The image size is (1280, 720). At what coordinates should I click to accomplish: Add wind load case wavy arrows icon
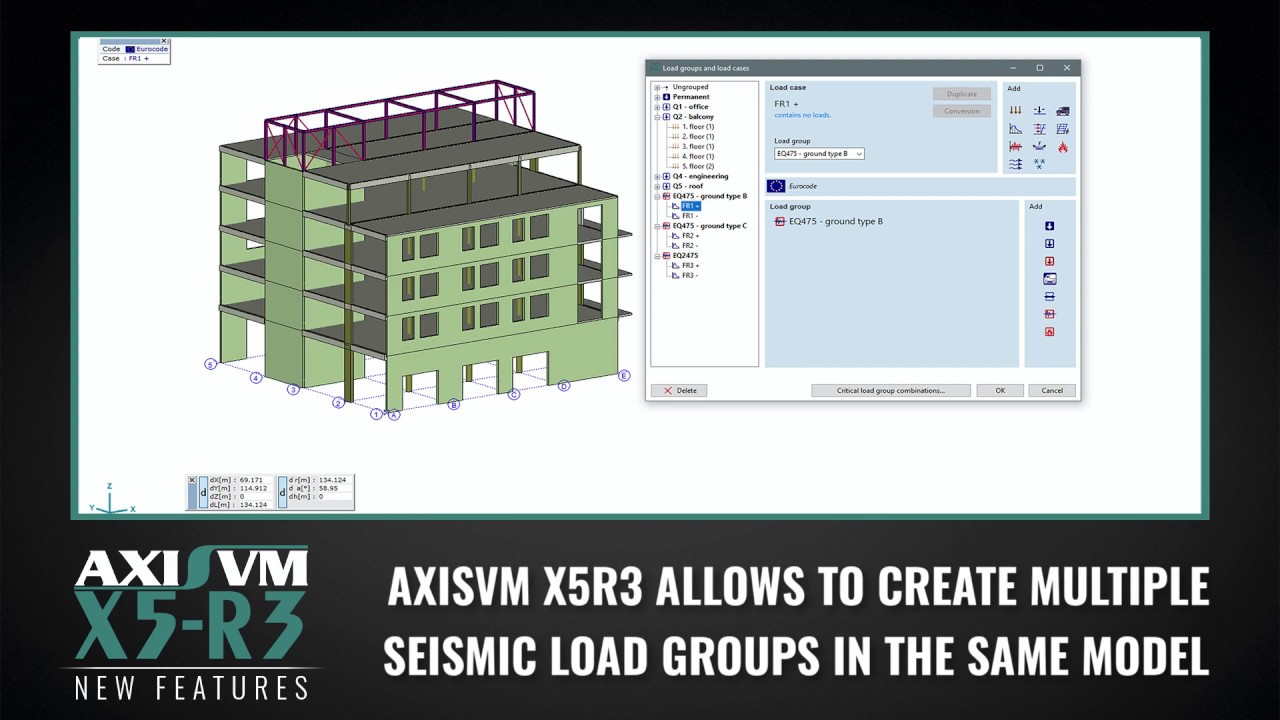coord(1015,164)
